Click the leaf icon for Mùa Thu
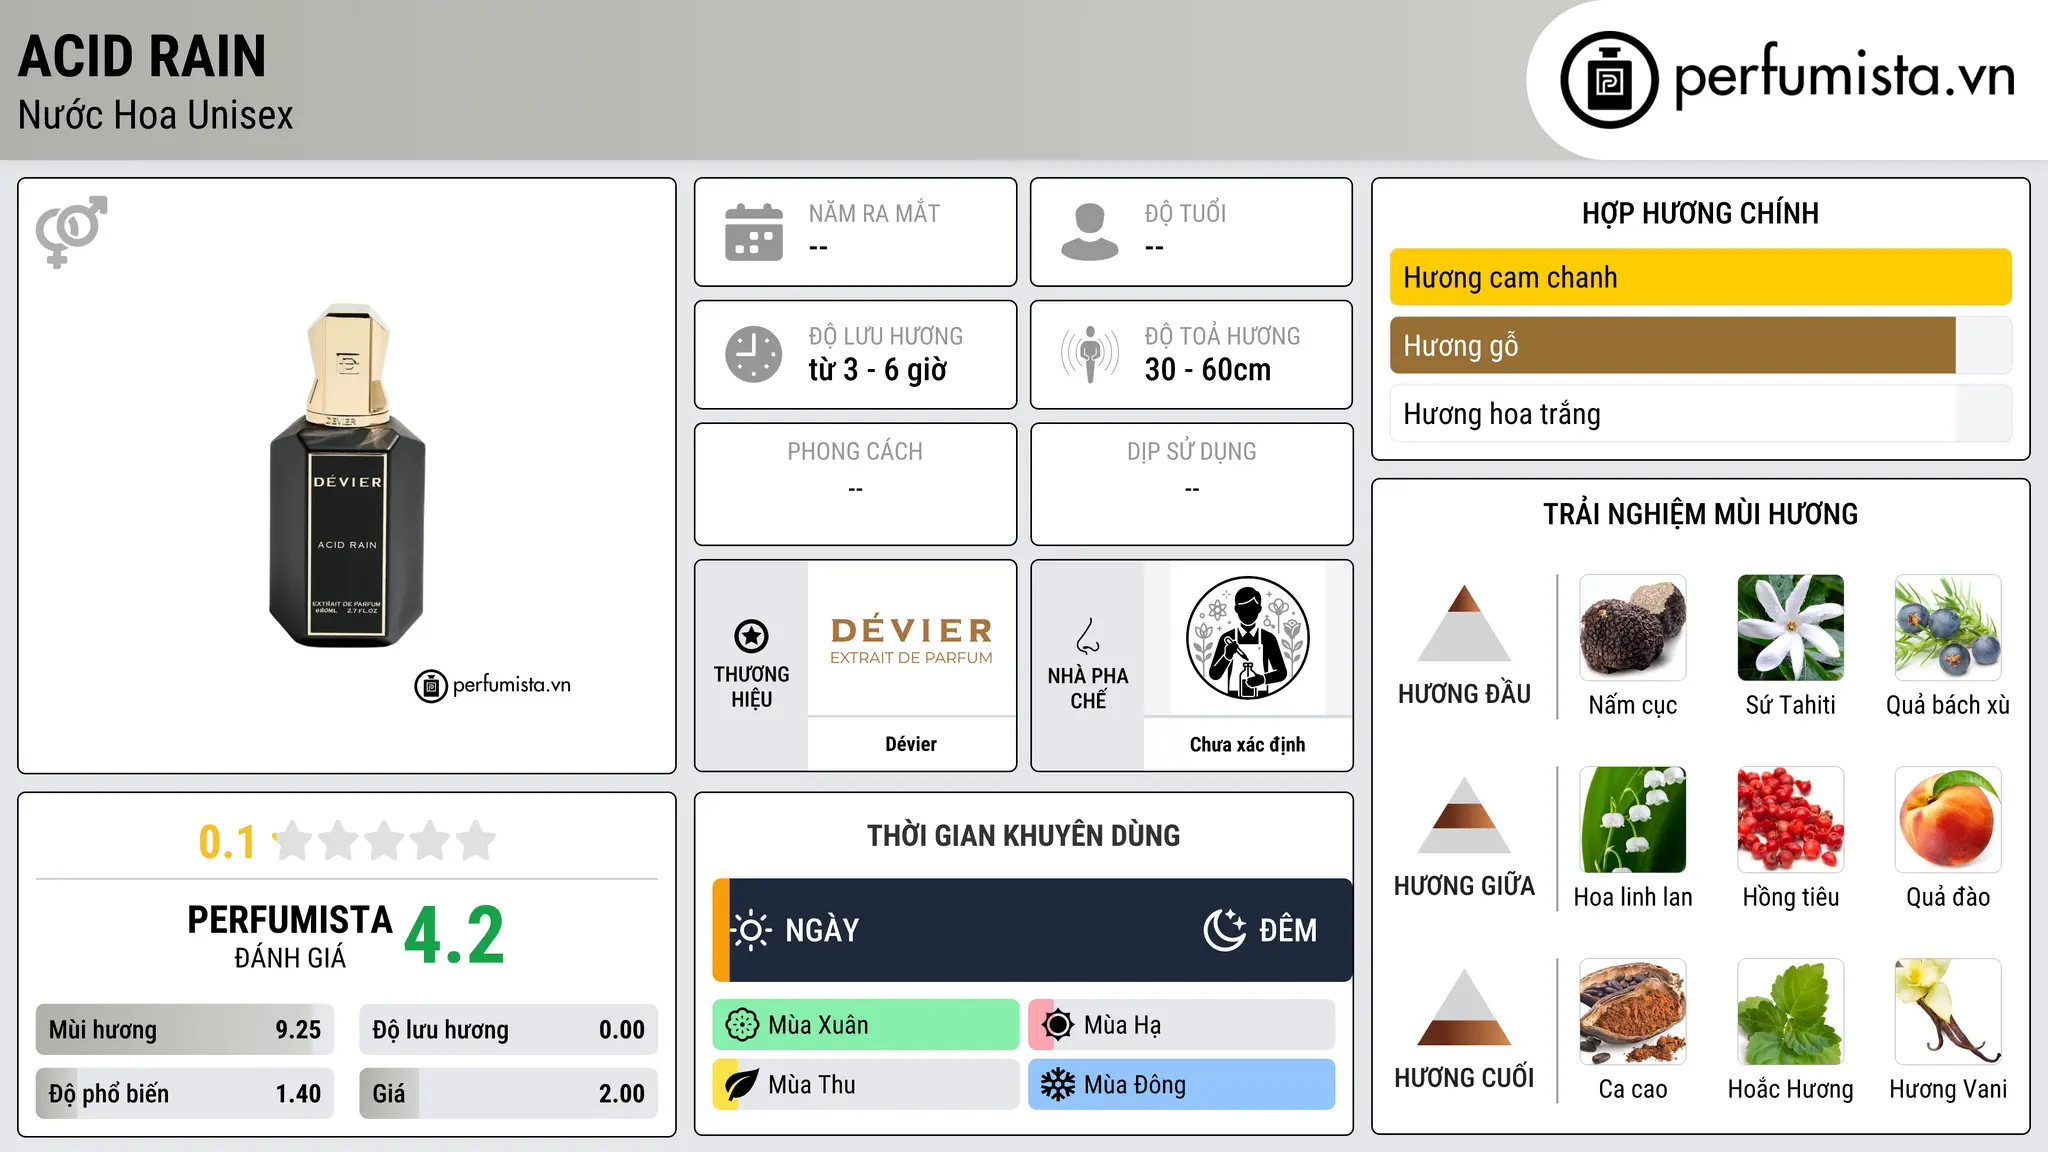Screen dimensions: 2048x1152 (x=742, y=1085)
